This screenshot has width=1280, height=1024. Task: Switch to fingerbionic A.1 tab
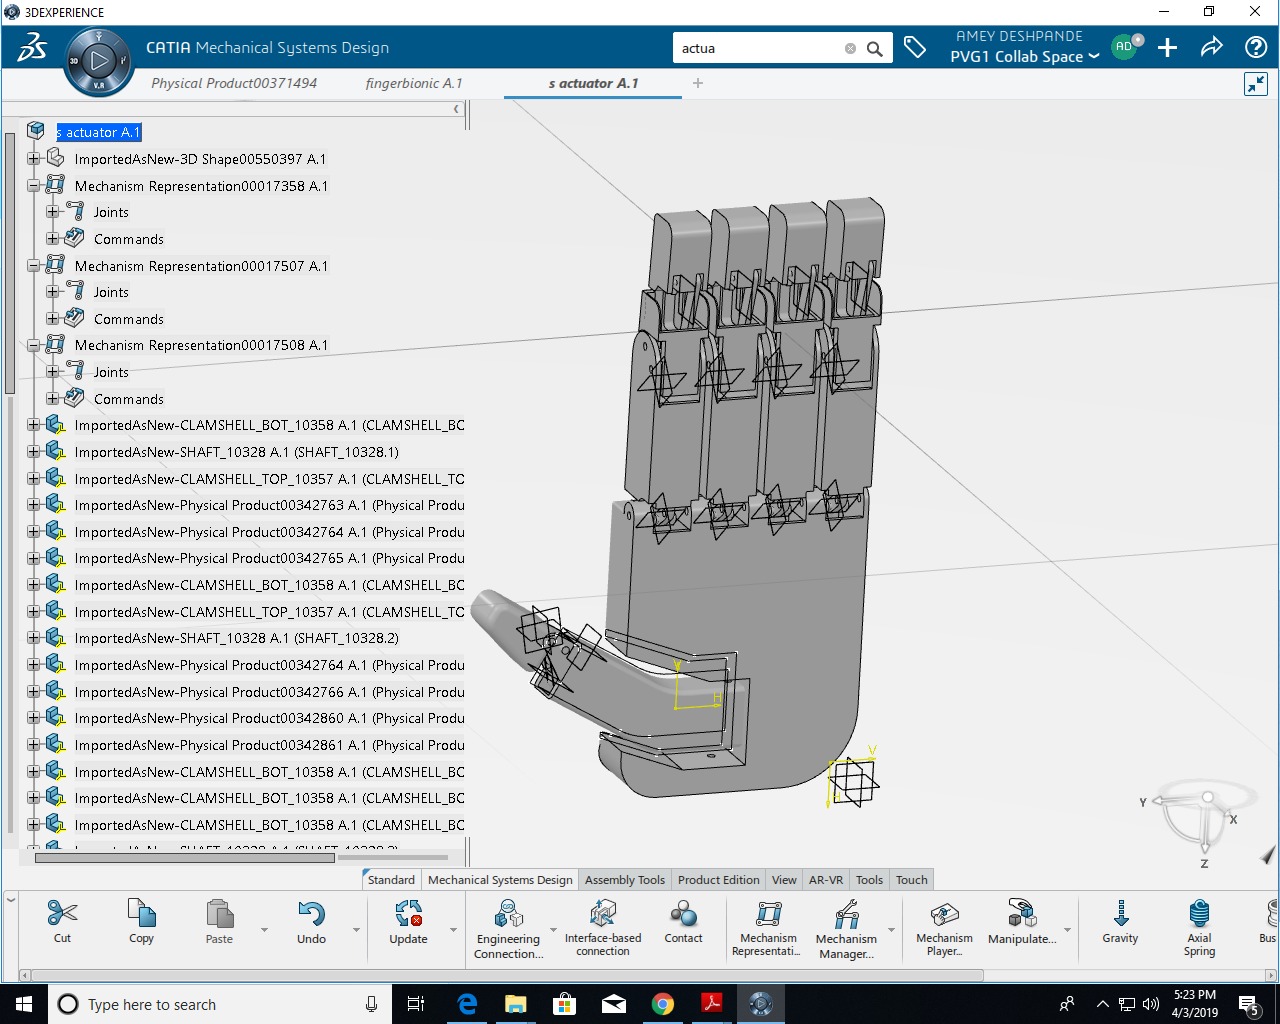pos(414,83)
